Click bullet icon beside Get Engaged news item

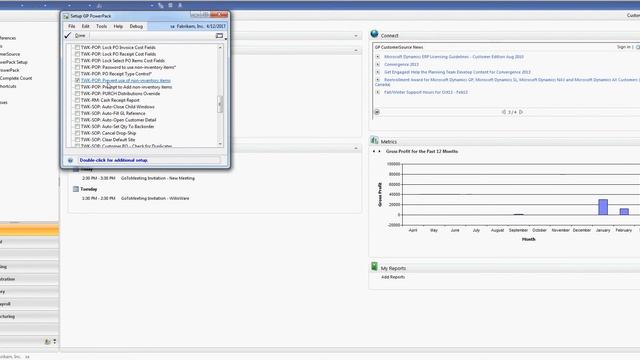pos(378,72)
